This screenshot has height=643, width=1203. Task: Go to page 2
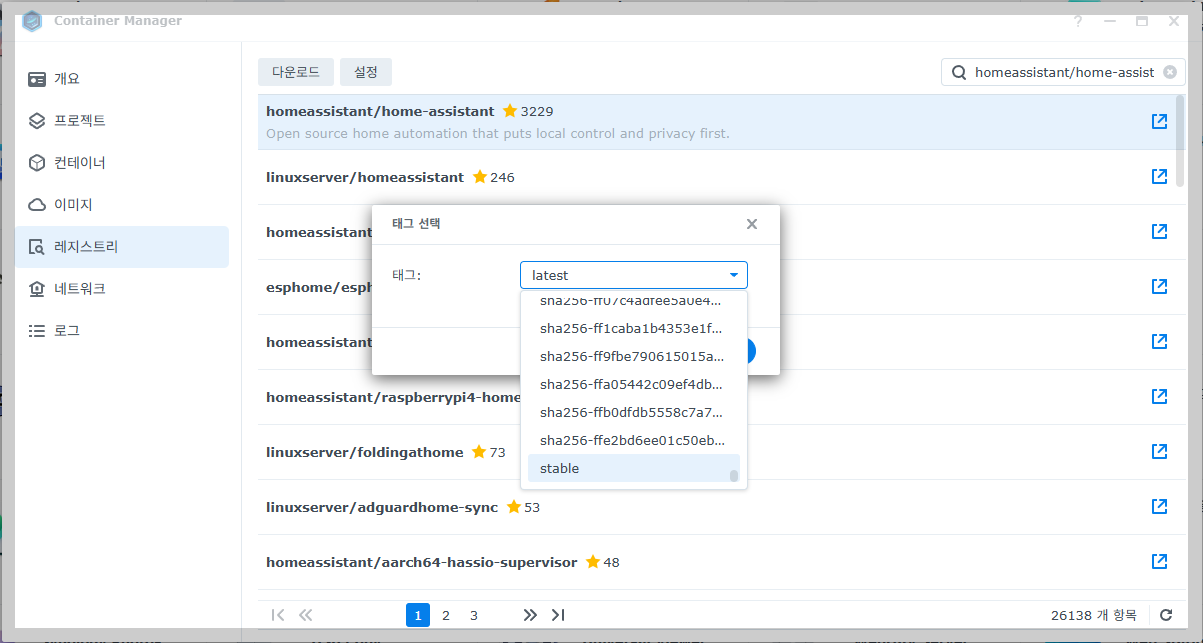[446, 615]
